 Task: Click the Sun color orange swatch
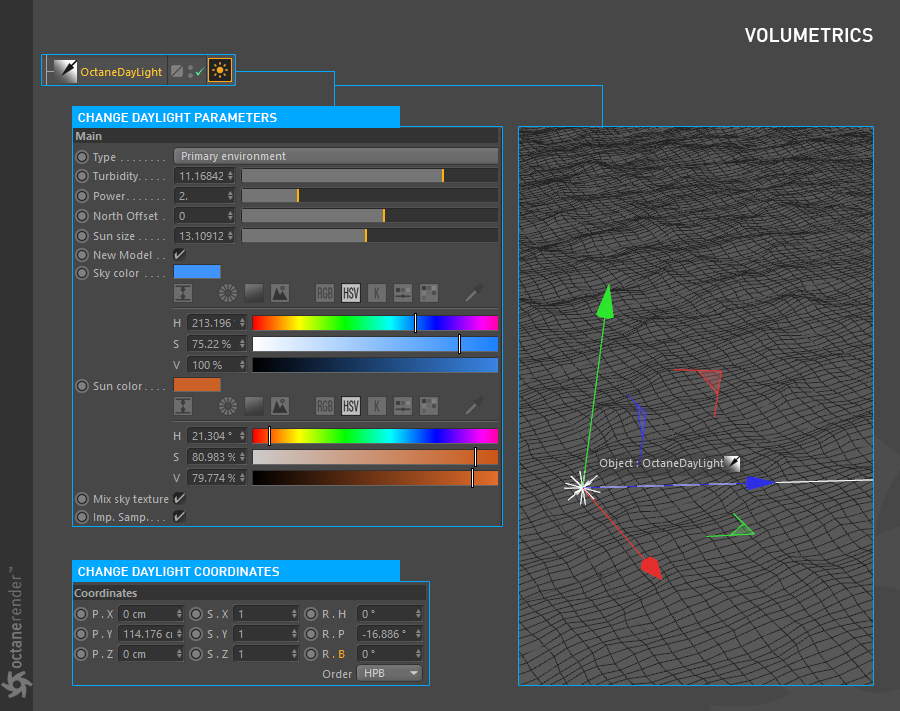point(197,384)
